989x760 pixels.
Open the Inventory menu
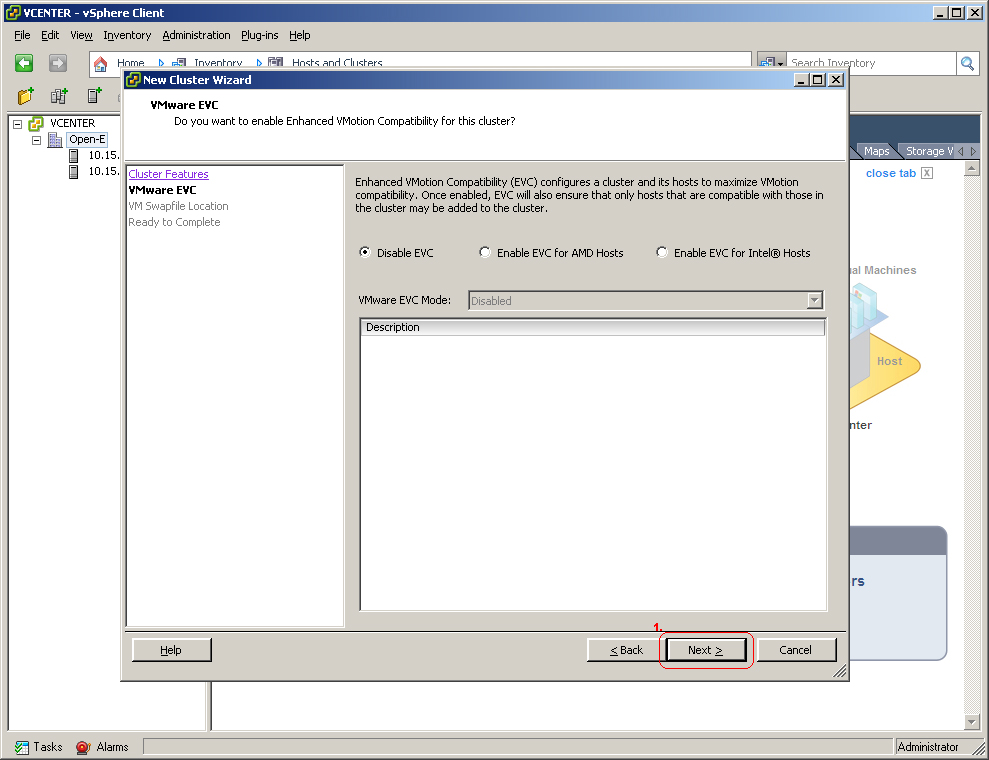(x=127, y=35)
